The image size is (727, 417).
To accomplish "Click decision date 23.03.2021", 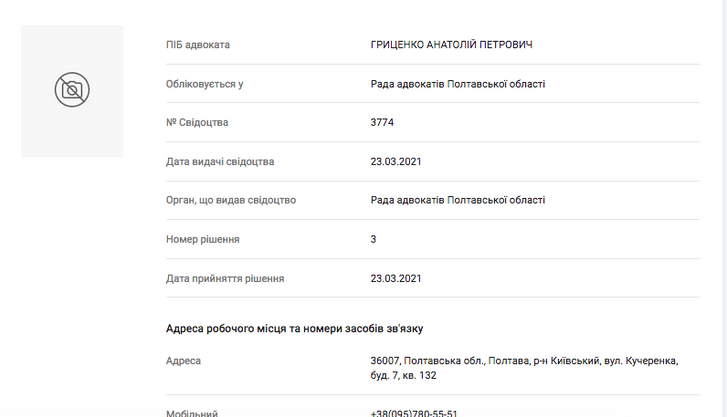I will tap(396, 278).
